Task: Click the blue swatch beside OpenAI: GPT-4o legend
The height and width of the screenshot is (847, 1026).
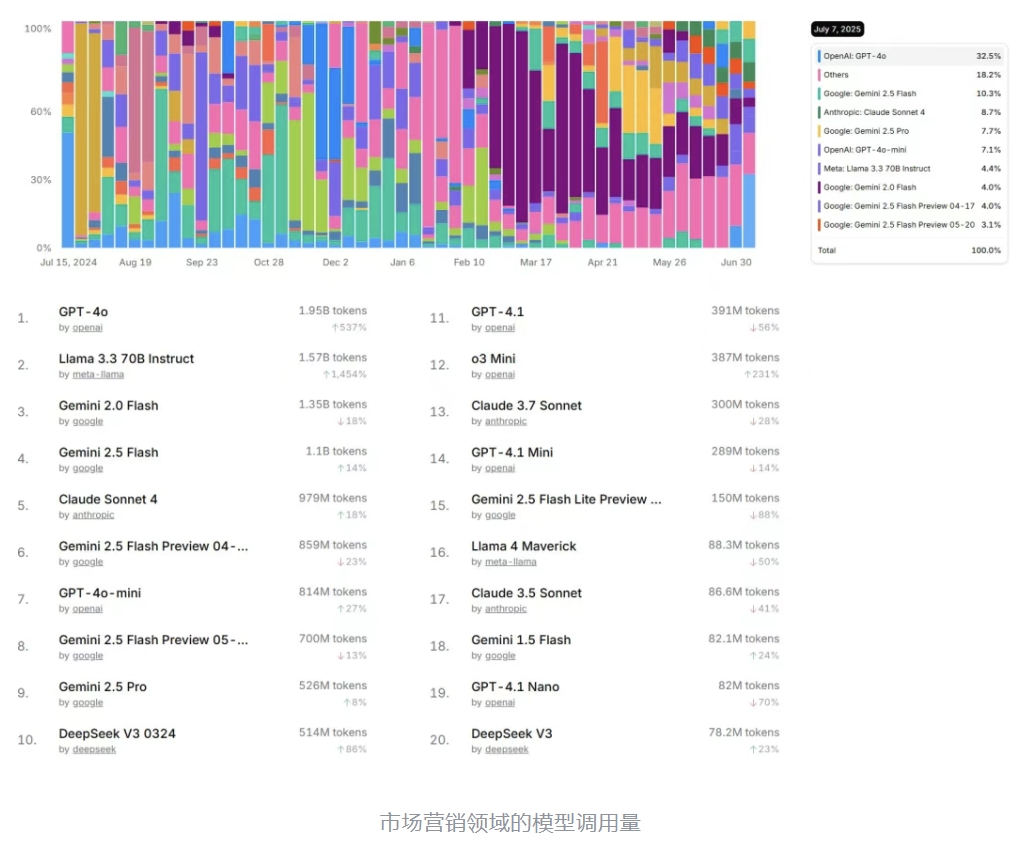Action: point(819,56)
